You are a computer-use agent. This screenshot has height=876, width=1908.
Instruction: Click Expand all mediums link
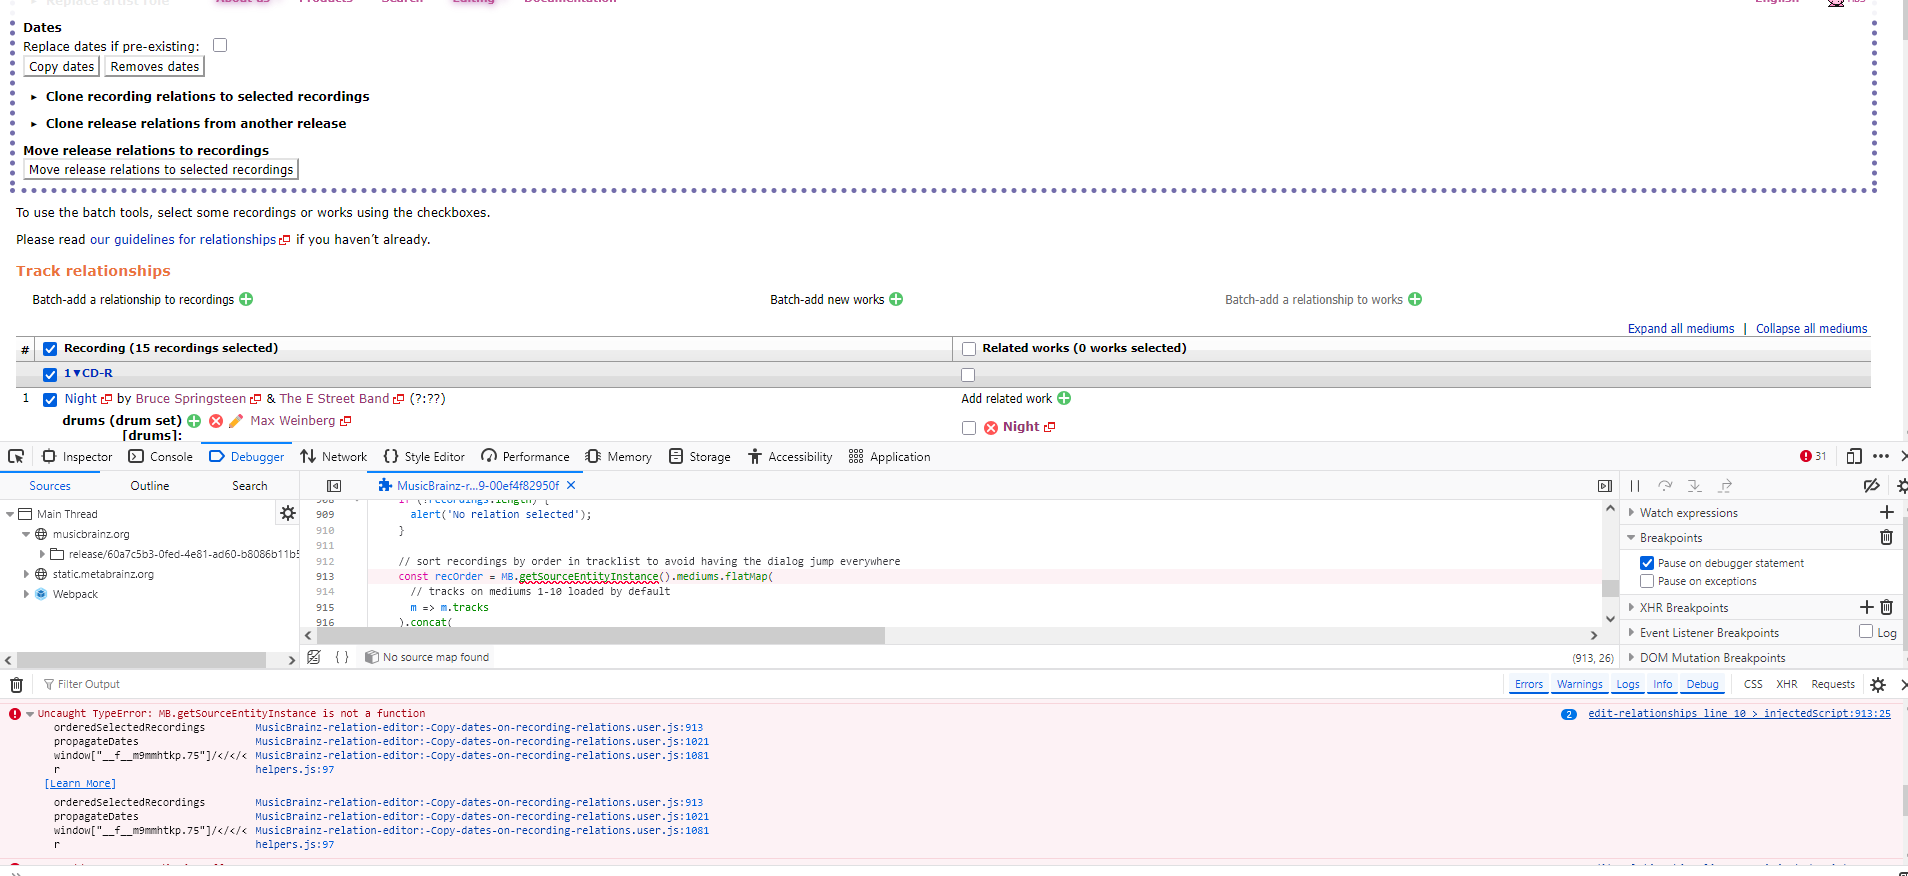click(1681, 329)
